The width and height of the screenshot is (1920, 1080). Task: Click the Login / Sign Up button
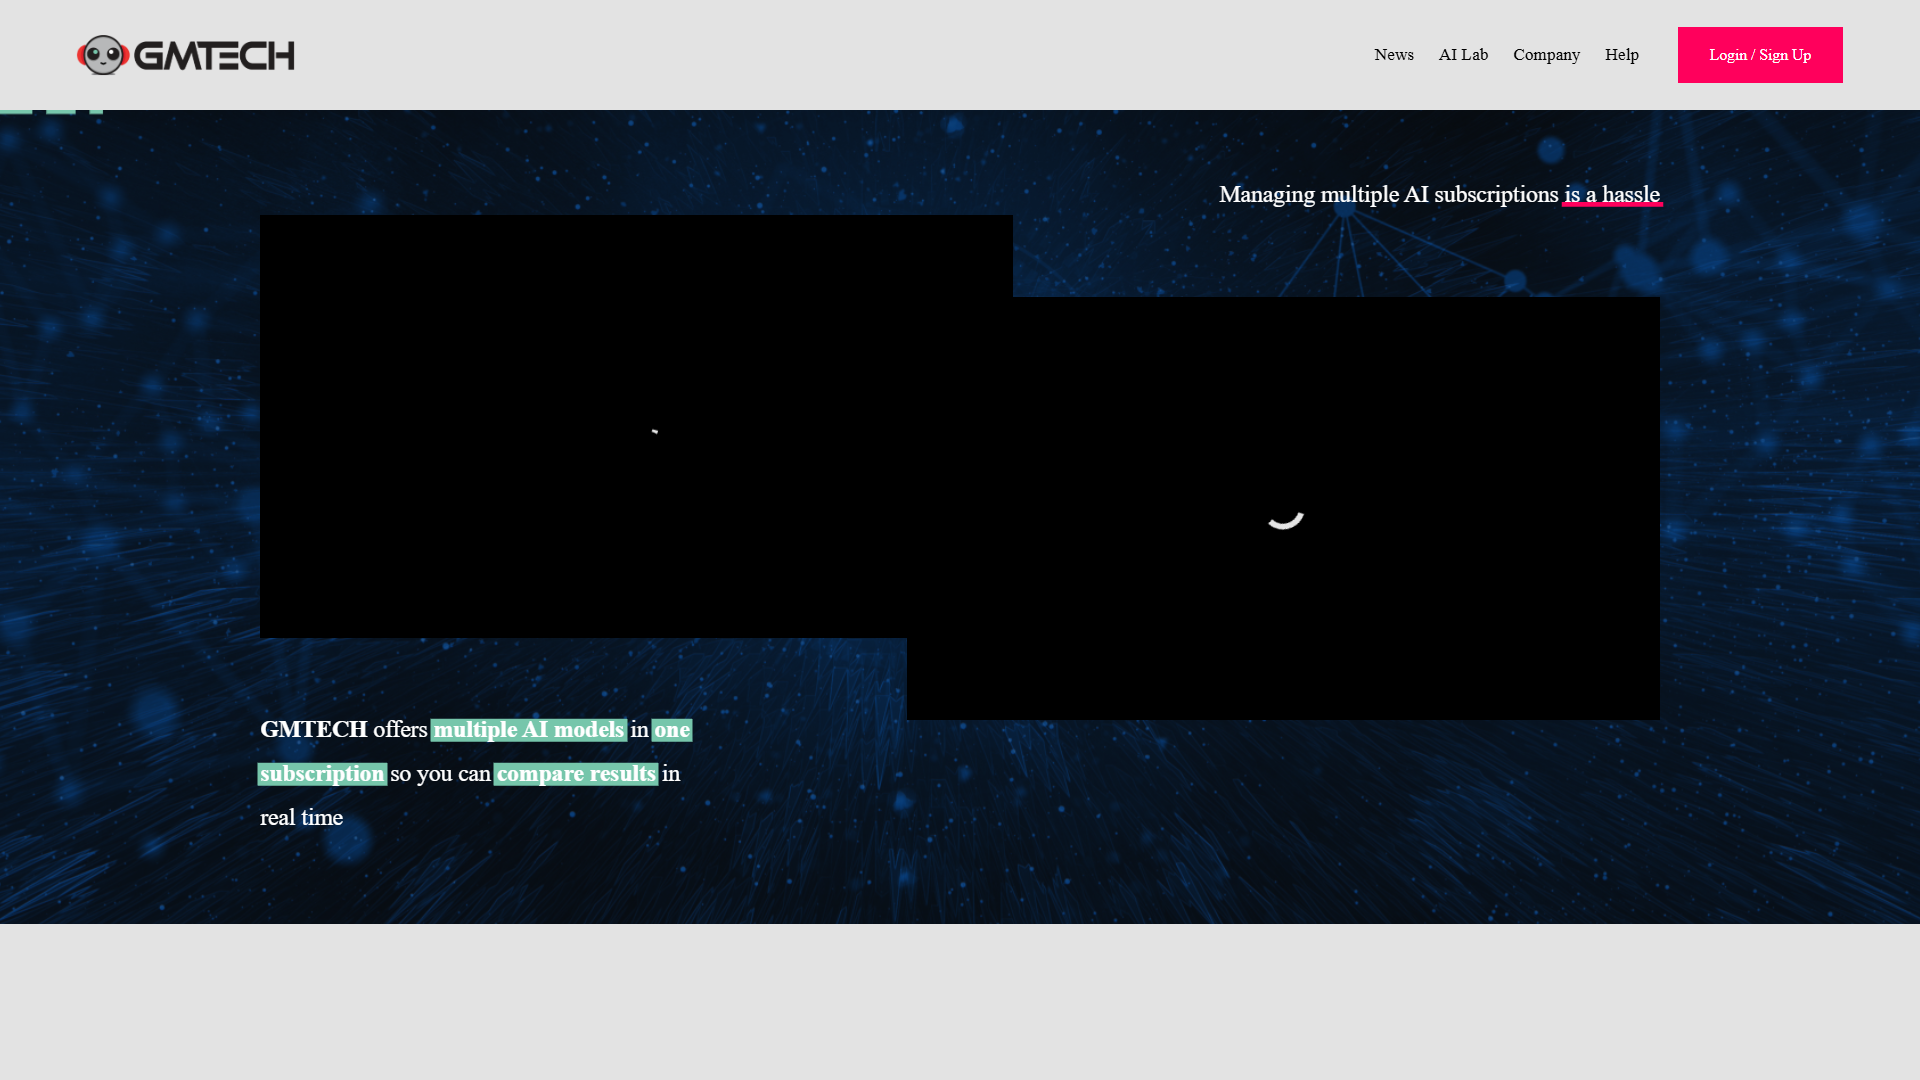pos(1760,55)
